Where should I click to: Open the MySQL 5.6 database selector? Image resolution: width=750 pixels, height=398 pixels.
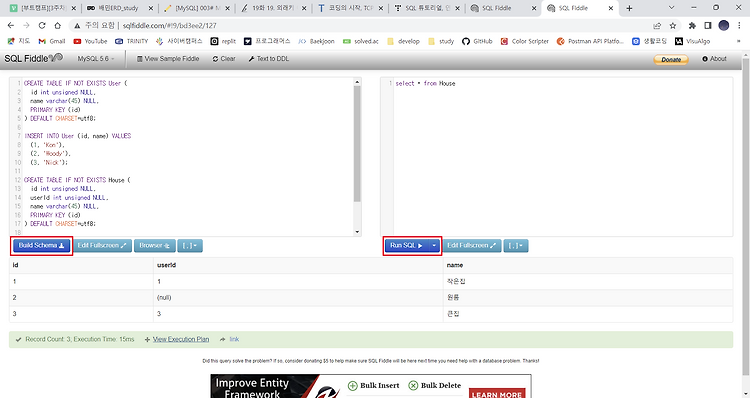click(96, 59)
